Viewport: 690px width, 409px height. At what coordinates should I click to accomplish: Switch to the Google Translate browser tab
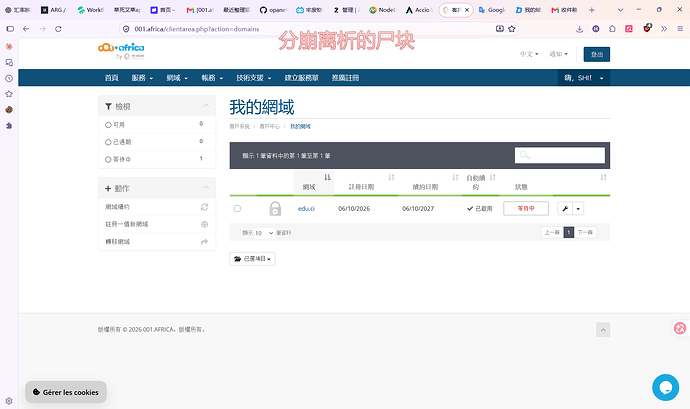492,10
